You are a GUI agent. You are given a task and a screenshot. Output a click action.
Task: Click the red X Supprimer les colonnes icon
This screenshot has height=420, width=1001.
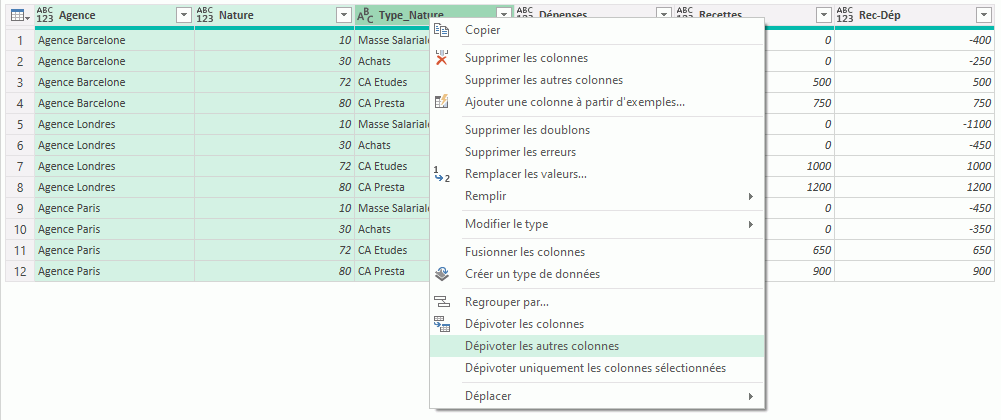coord(441,58)
